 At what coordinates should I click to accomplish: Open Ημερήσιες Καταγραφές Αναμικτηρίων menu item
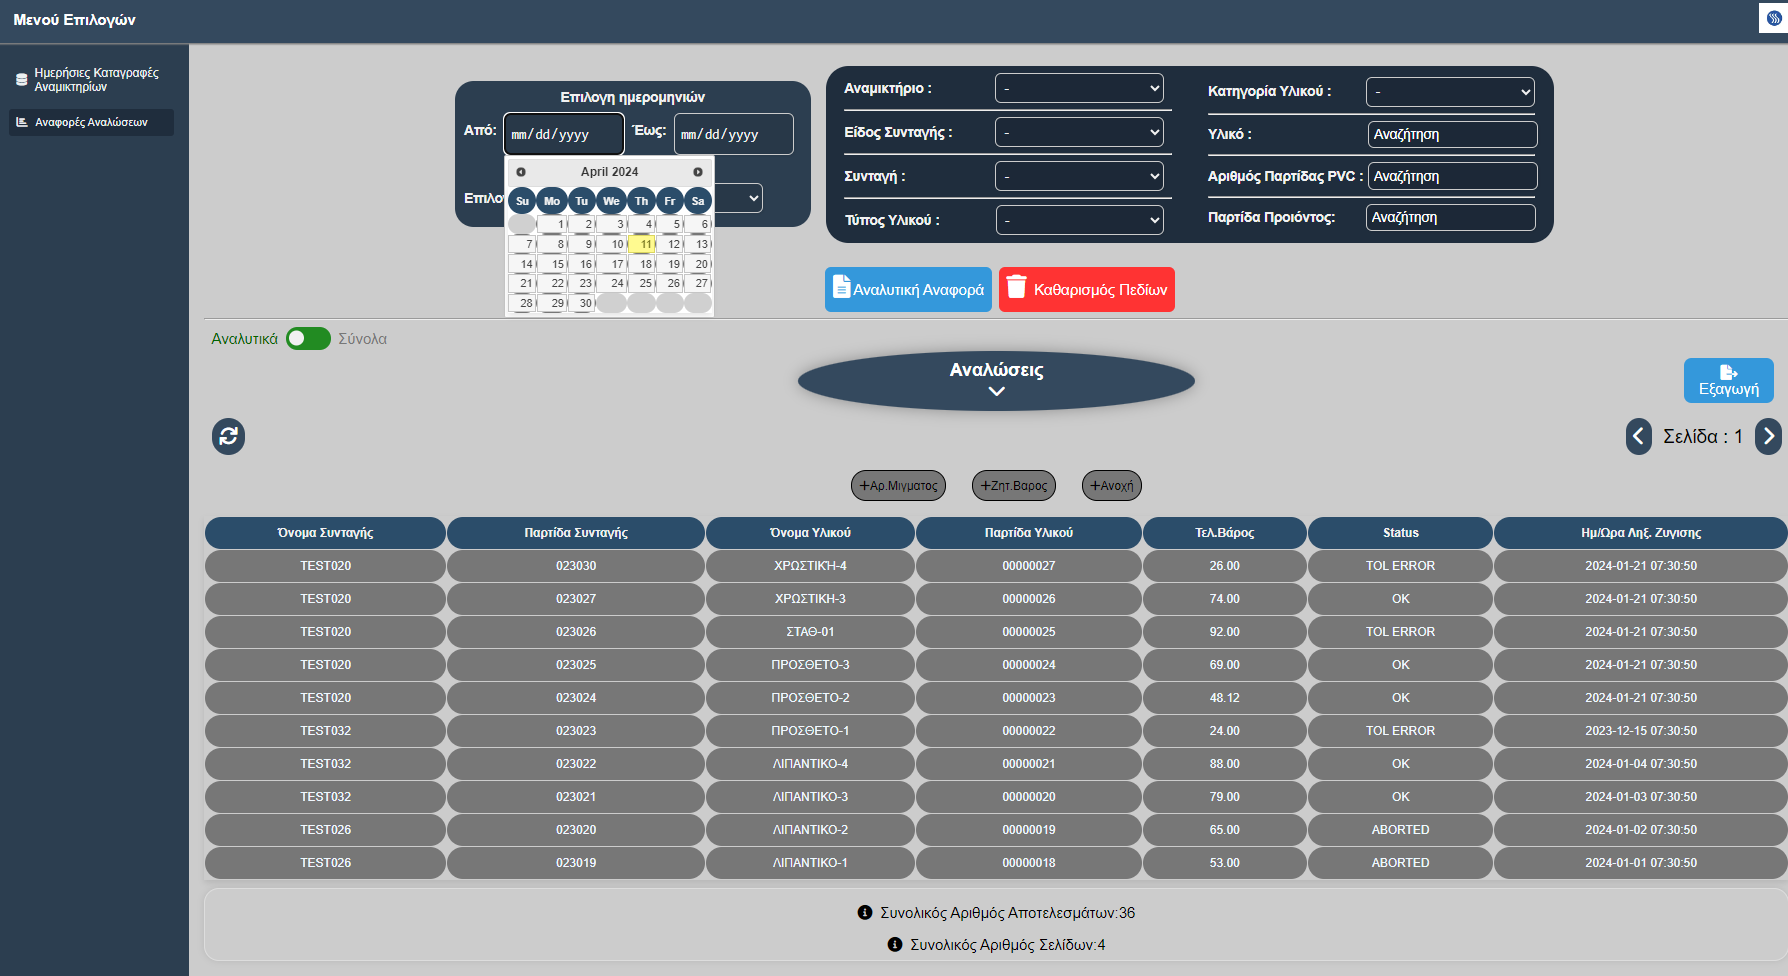pos(92,80)
